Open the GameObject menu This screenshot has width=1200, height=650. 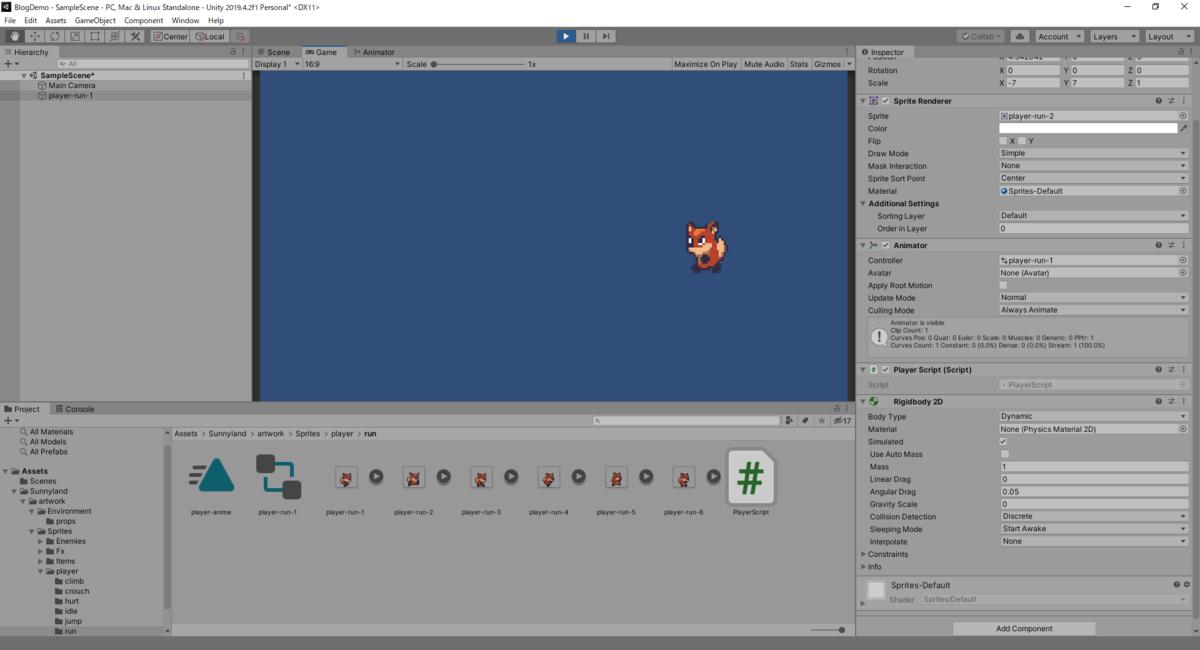click(95, 20)
